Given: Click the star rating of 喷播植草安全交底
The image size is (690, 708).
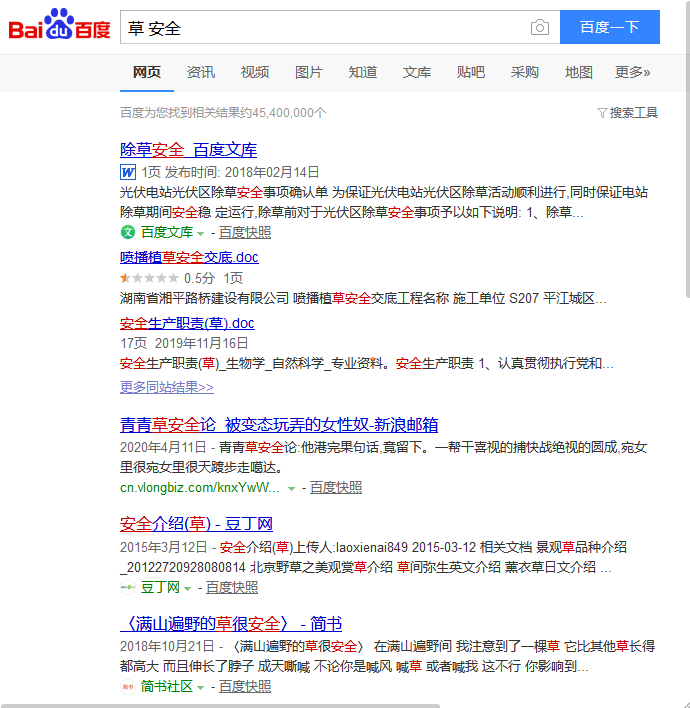Looking at the screenshot, I should tap(149, 278).
